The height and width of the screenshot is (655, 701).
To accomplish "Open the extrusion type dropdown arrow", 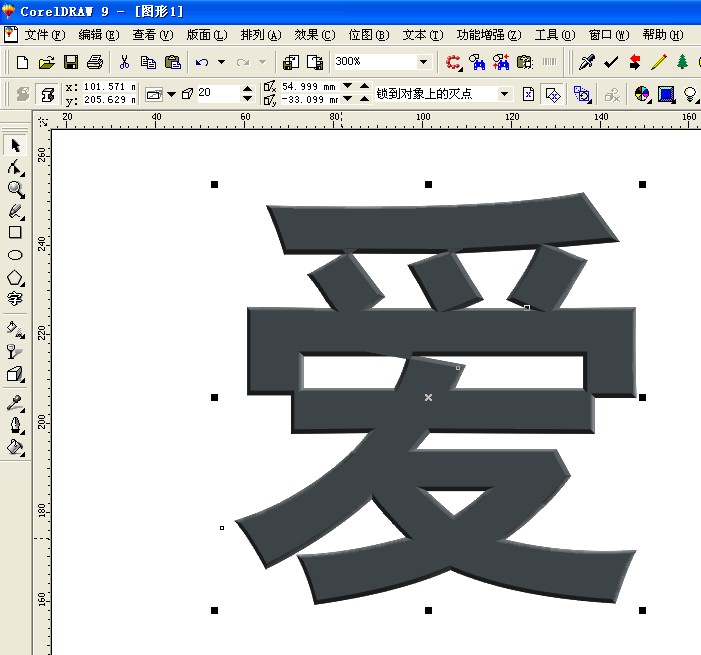I will (171, 94).
